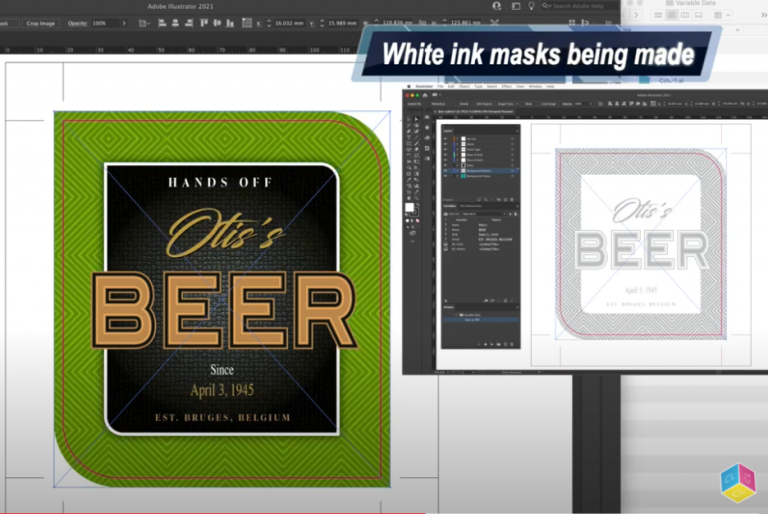Hide the Background Pattern layer

(445, 173)
